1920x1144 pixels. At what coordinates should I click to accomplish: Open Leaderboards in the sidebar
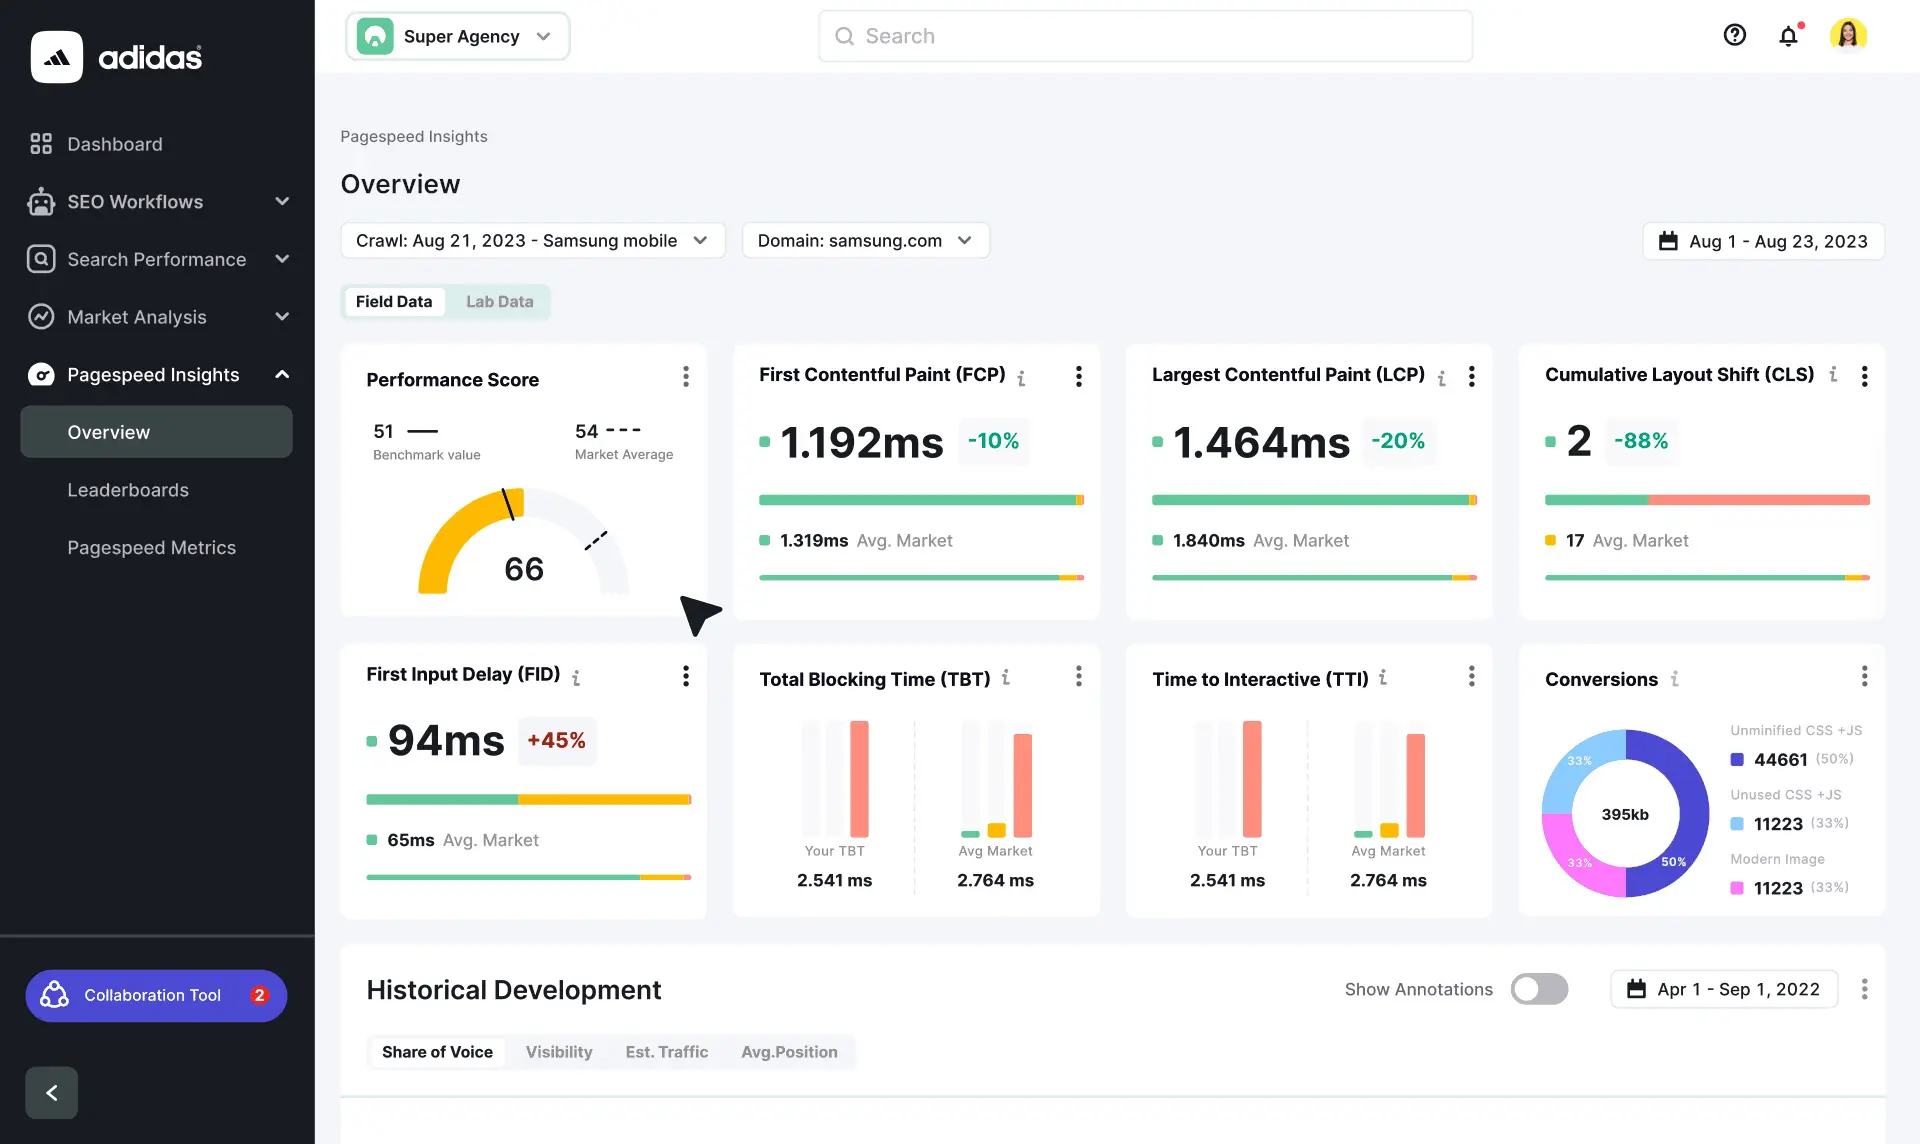point(128,490)
